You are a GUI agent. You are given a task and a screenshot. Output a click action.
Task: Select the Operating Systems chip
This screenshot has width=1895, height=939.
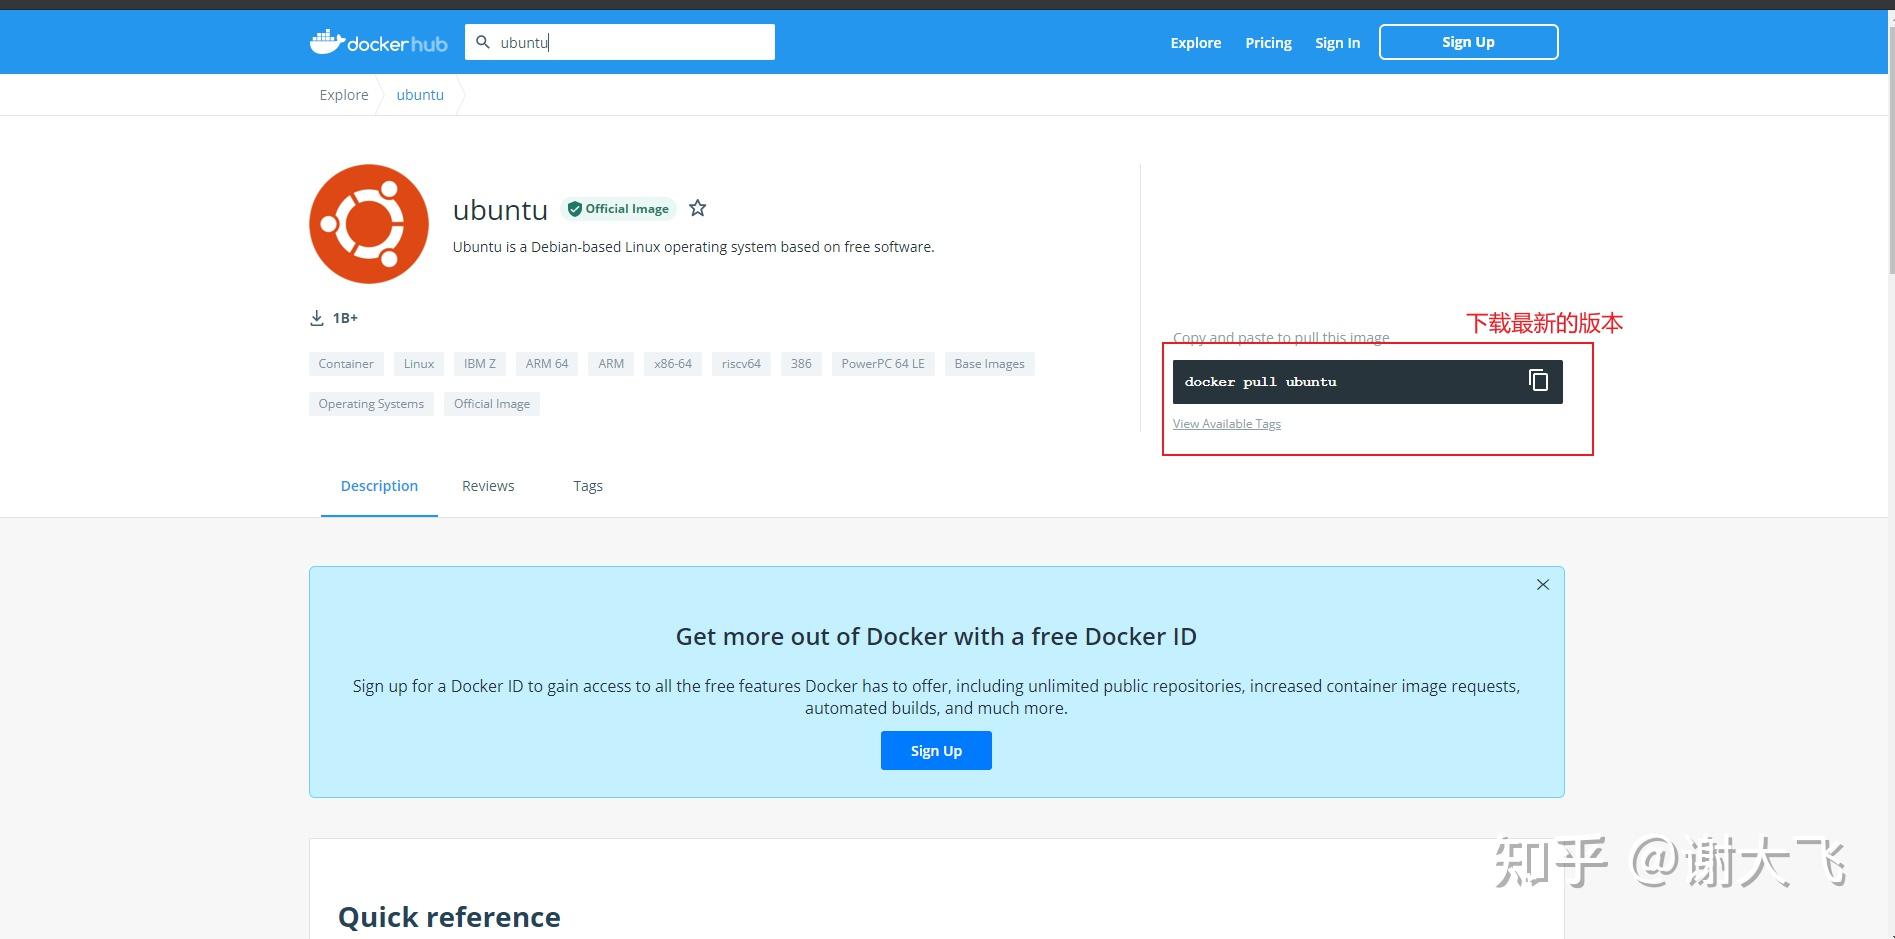click(371, 404)
